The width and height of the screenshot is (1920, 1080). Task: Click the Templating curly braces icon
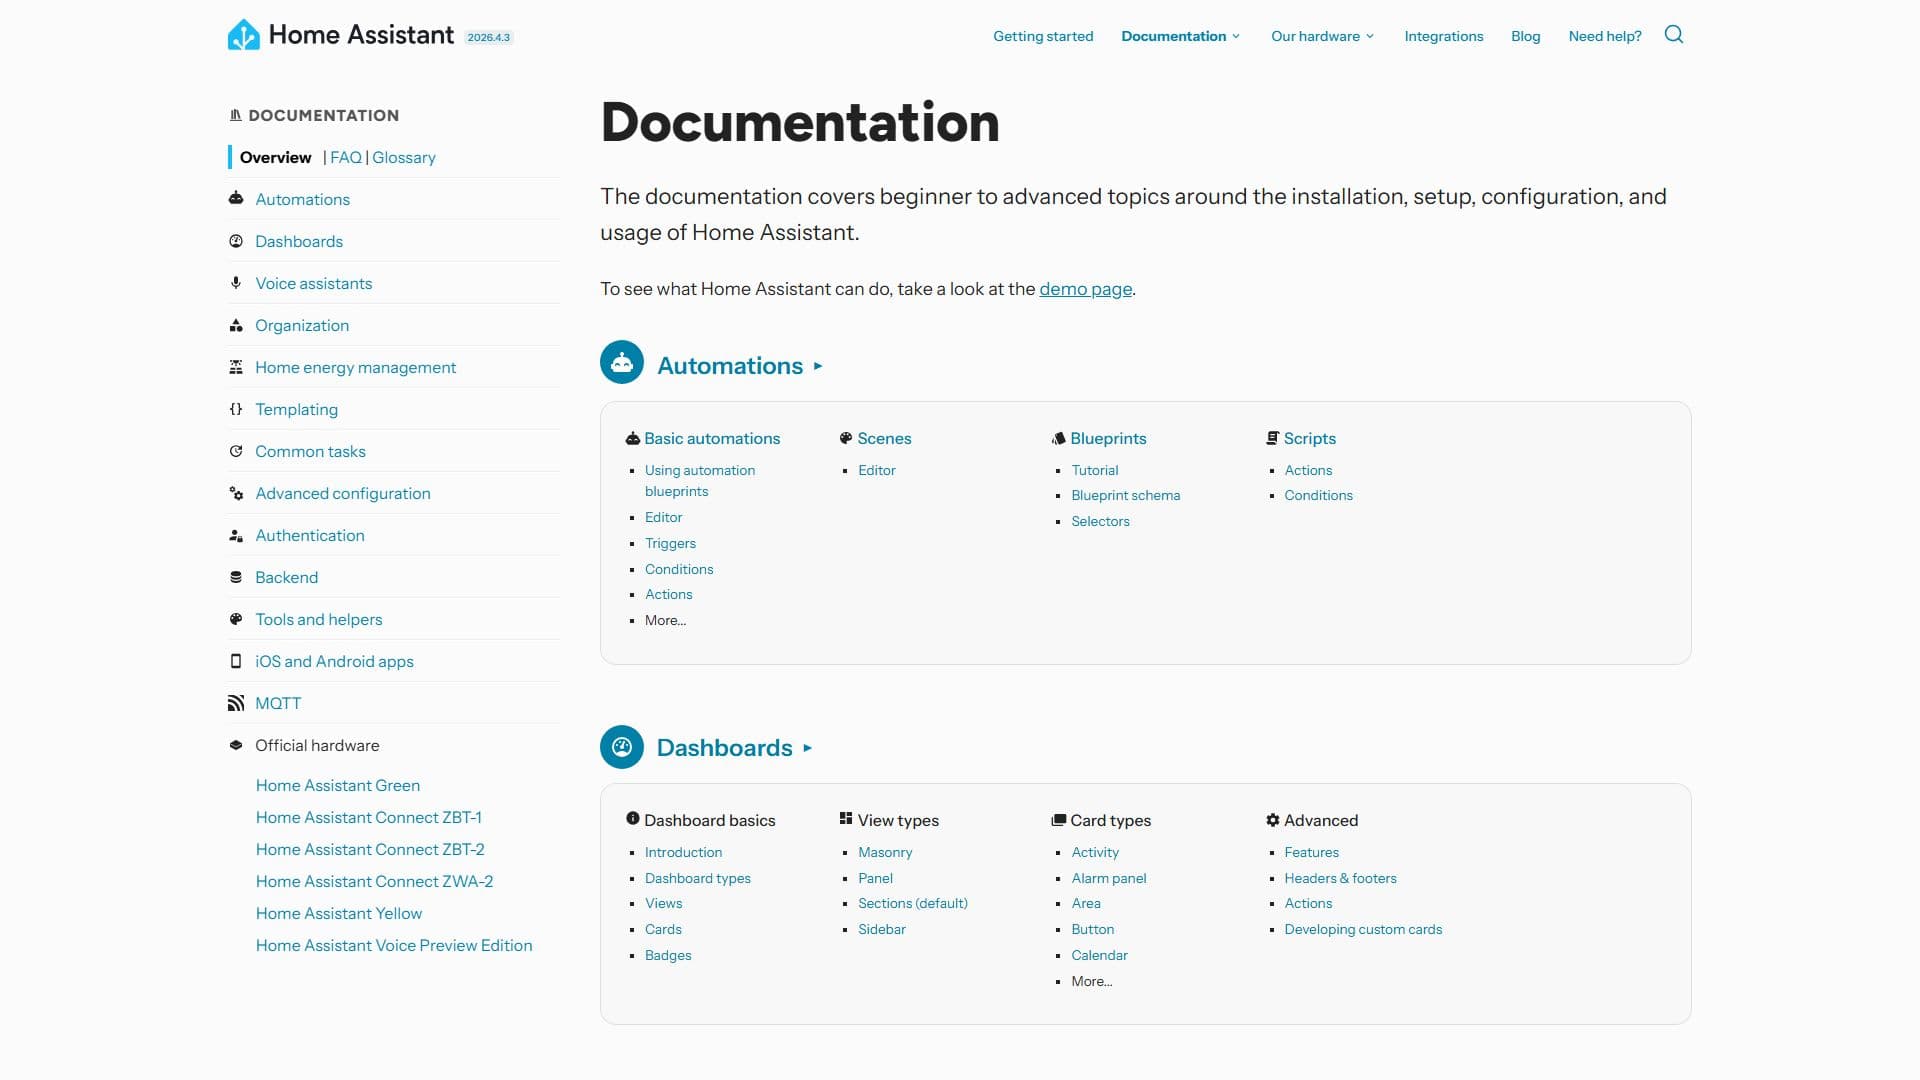pos(236,409)
